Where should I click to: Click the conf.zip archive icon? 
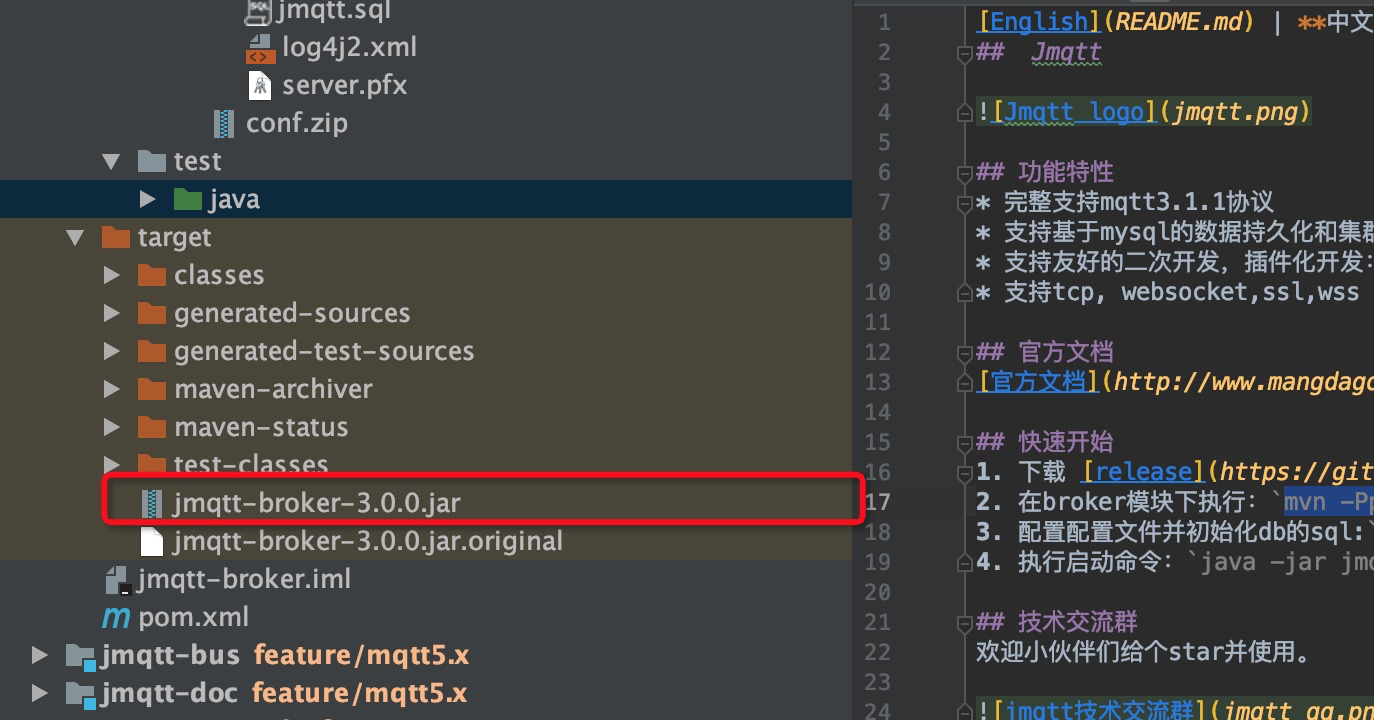[224, 123]
